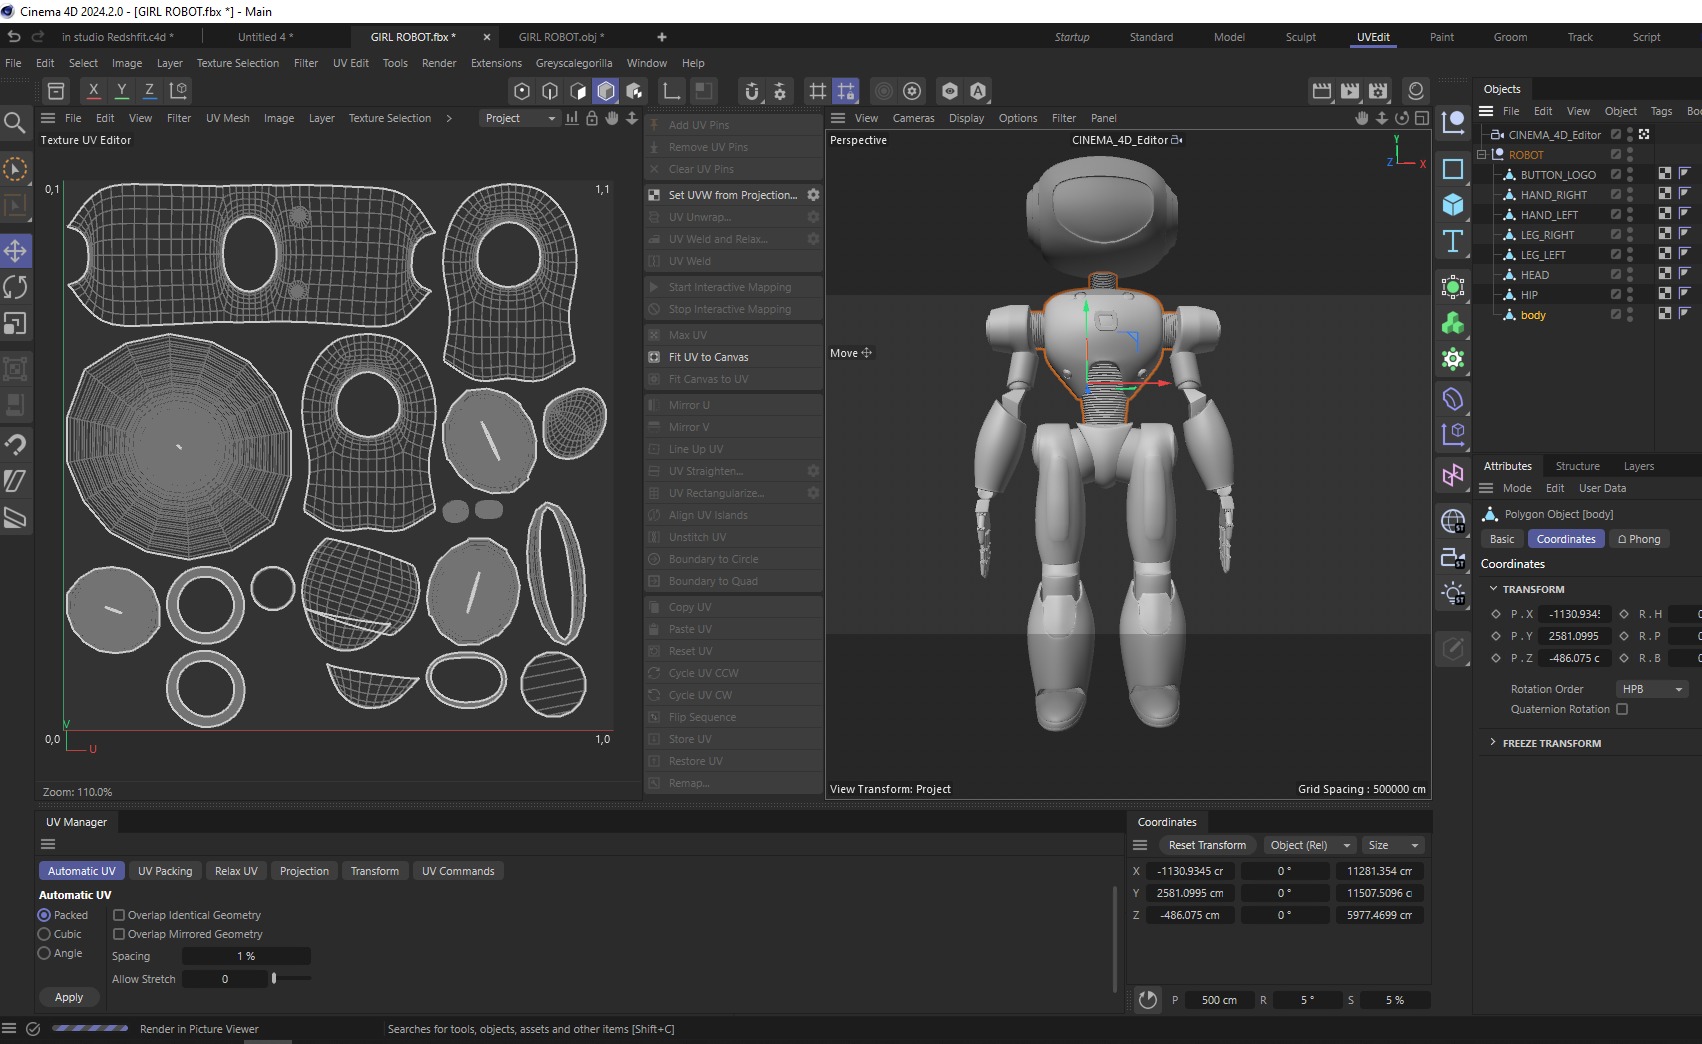This screenshot has width=1702, height=1044.
Task: Click the green Cloner MoGraph icon
Action: point(1453,323)
